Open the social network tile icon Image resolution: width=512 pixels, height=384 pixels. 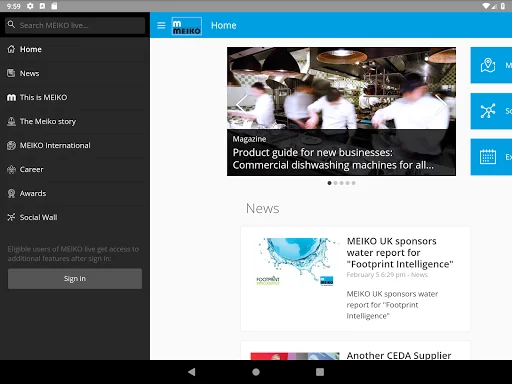[x=488, y=111]
